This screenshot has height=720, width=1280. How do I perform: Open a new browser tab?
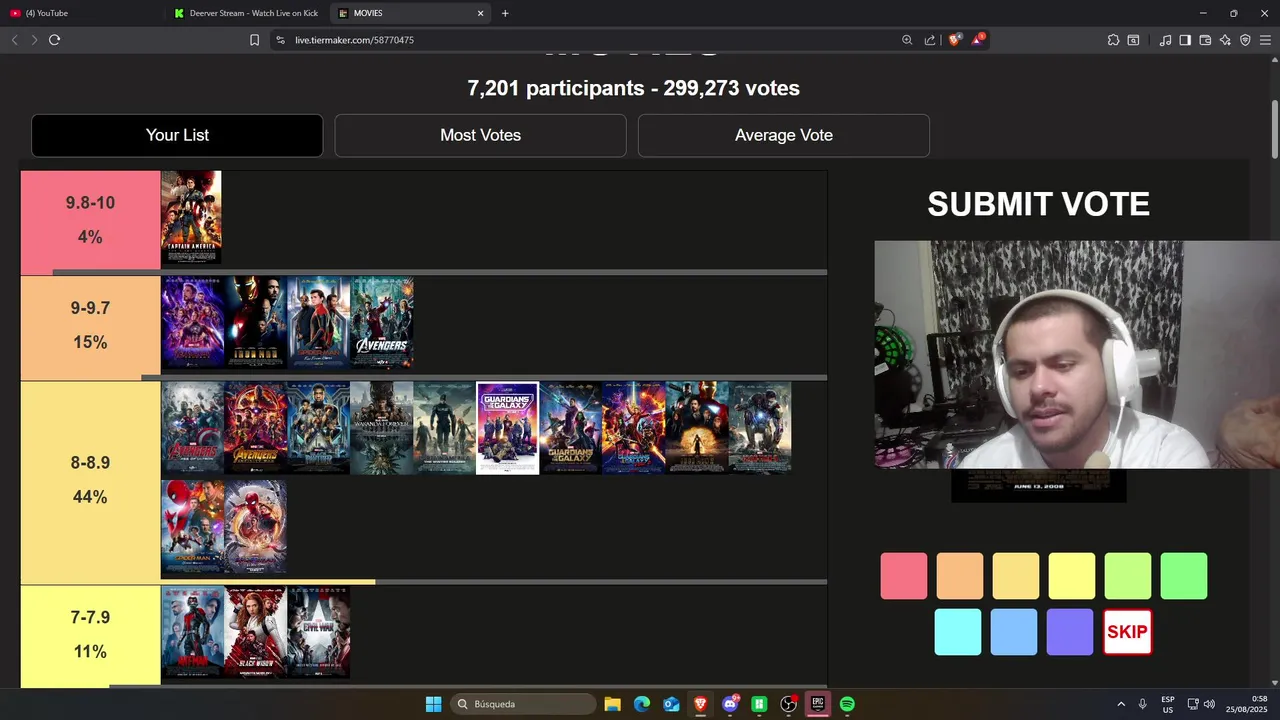coord(505,13)
